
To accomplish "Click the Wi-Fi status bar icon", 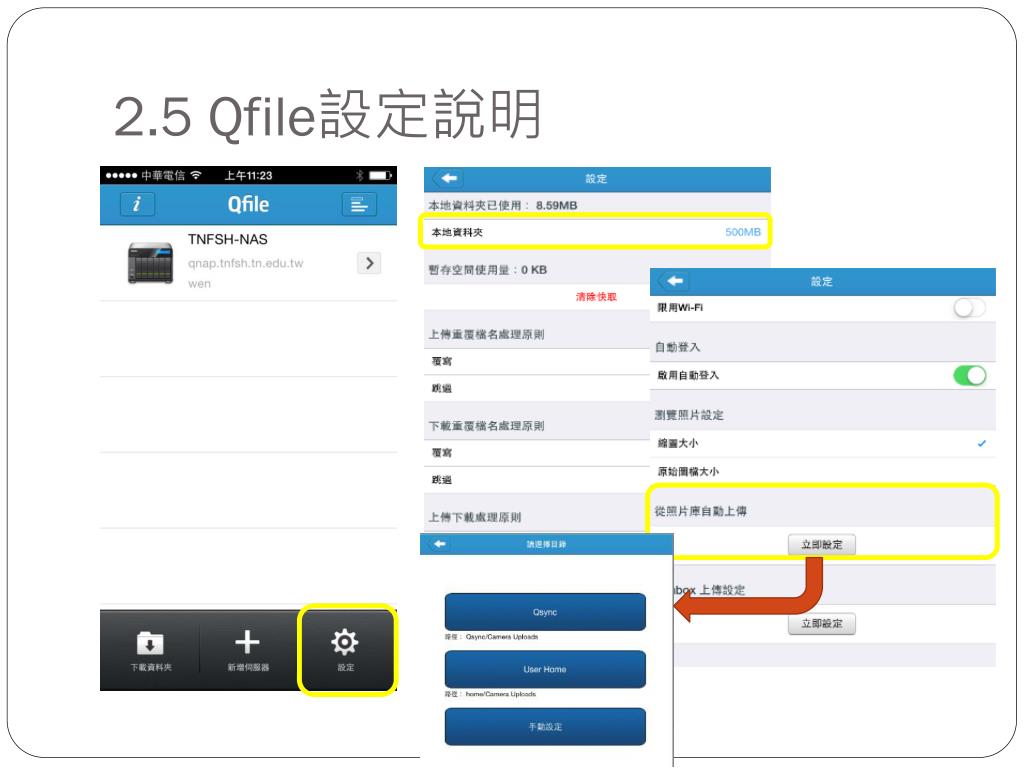I will click(196, 175).
